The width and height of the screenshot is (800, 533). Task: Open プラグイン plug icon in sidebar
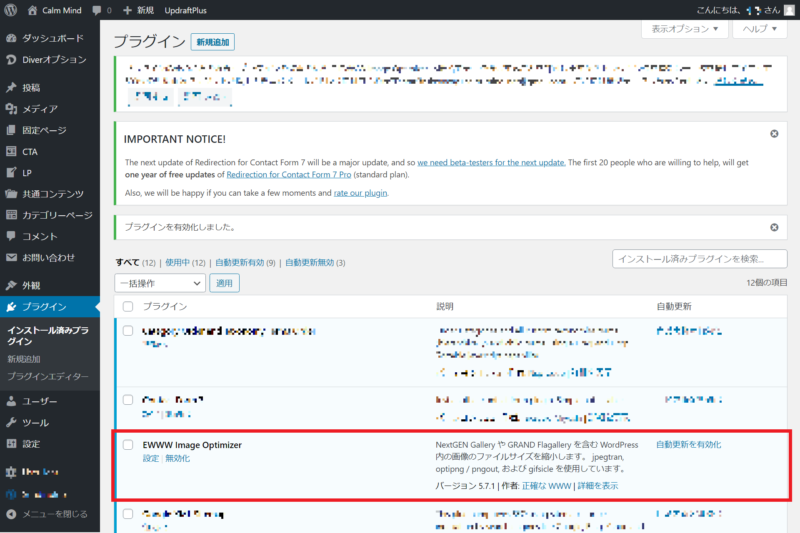[x=11, y=307]
